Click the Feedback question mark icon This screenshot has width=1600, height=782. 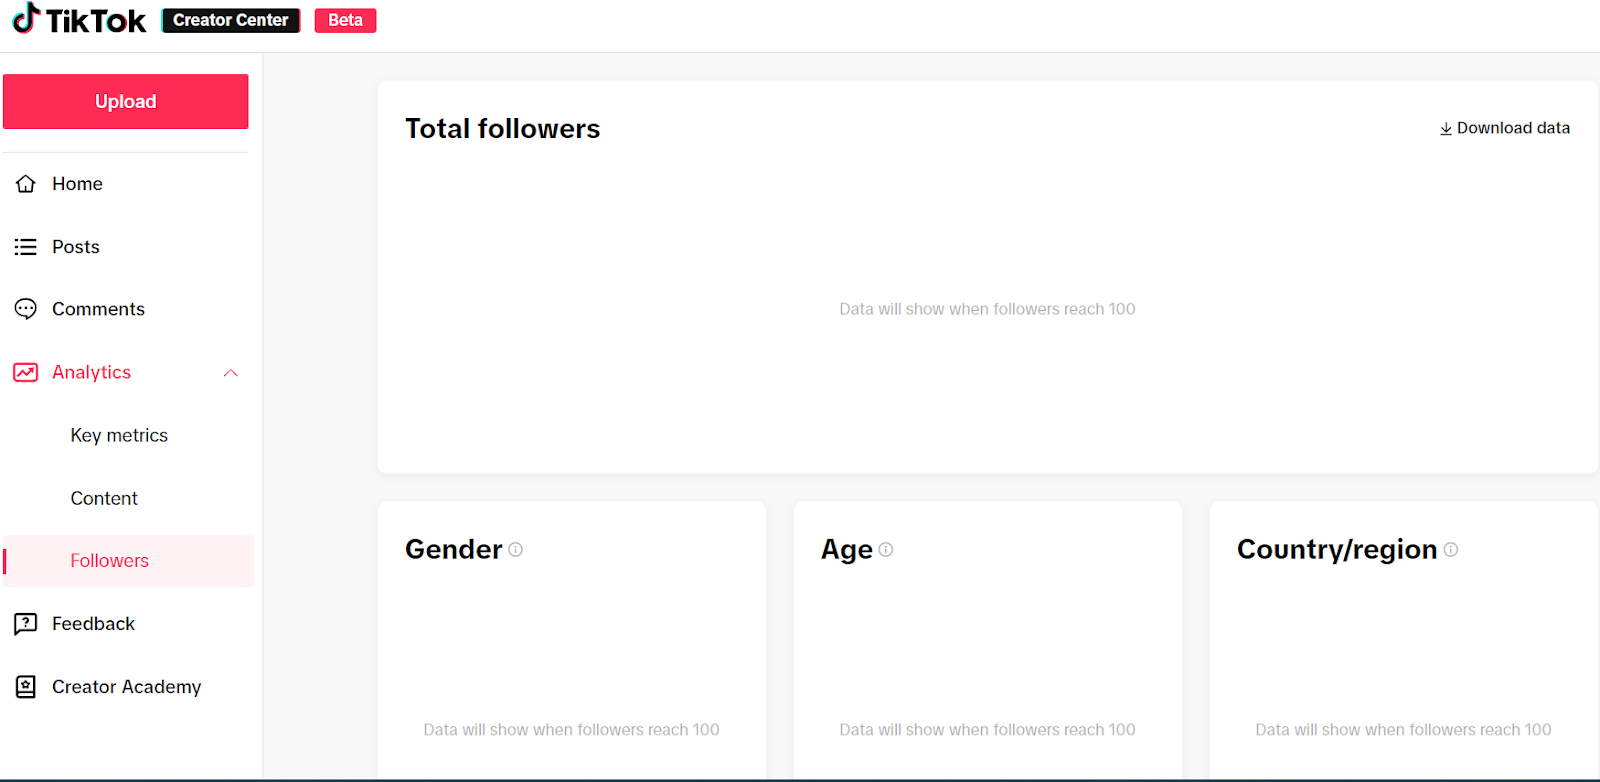coord(26,624)
